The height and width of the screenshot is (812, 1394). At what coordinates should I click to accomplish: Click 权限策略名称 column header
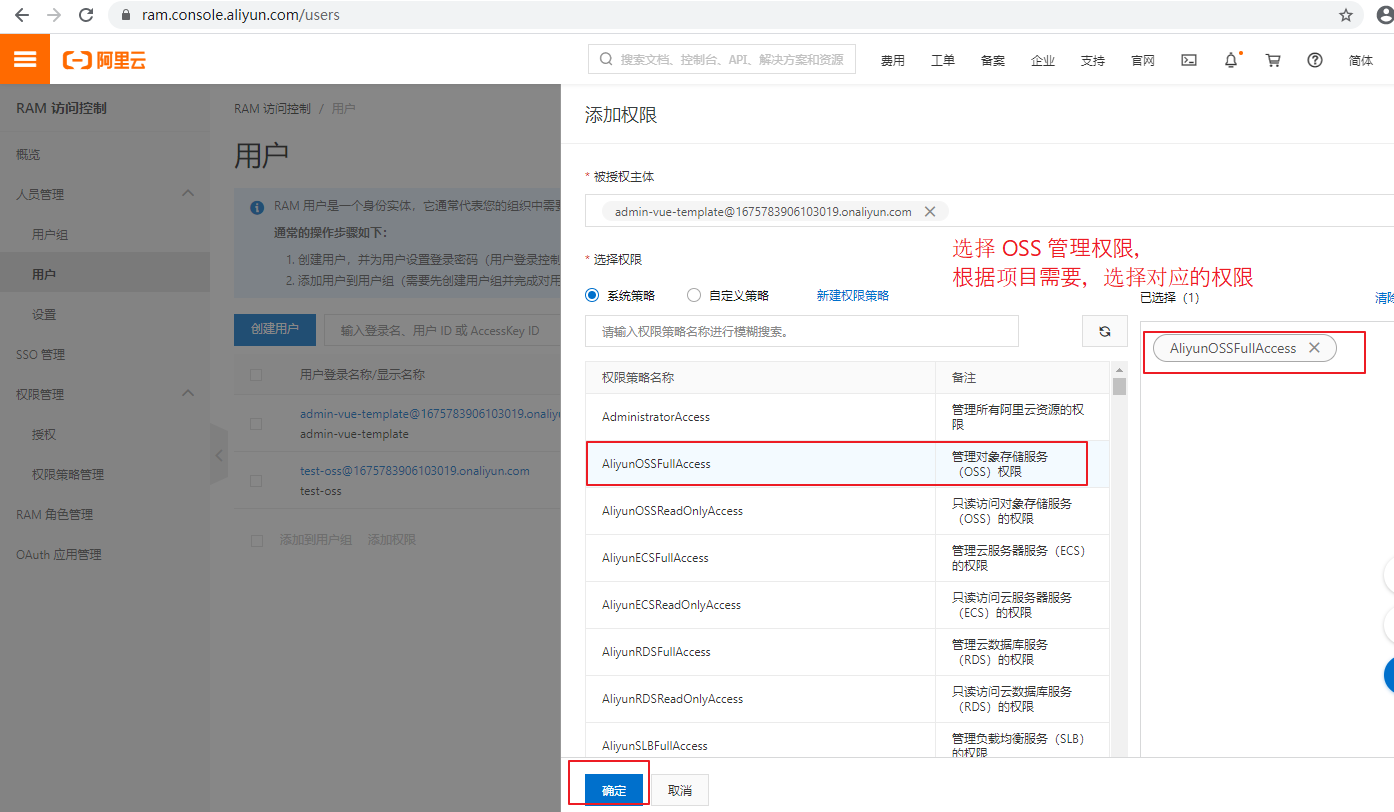coord(638,378)
